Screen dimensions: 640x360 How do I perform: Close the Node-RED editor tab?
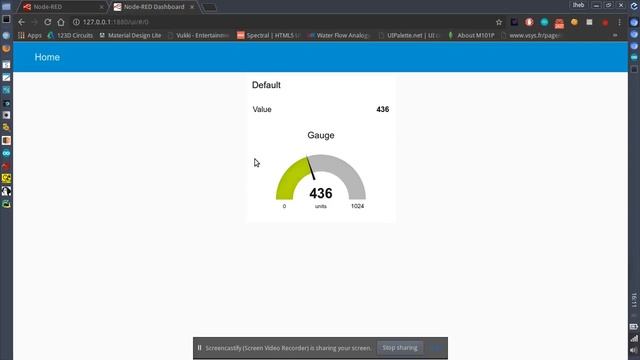101,7
